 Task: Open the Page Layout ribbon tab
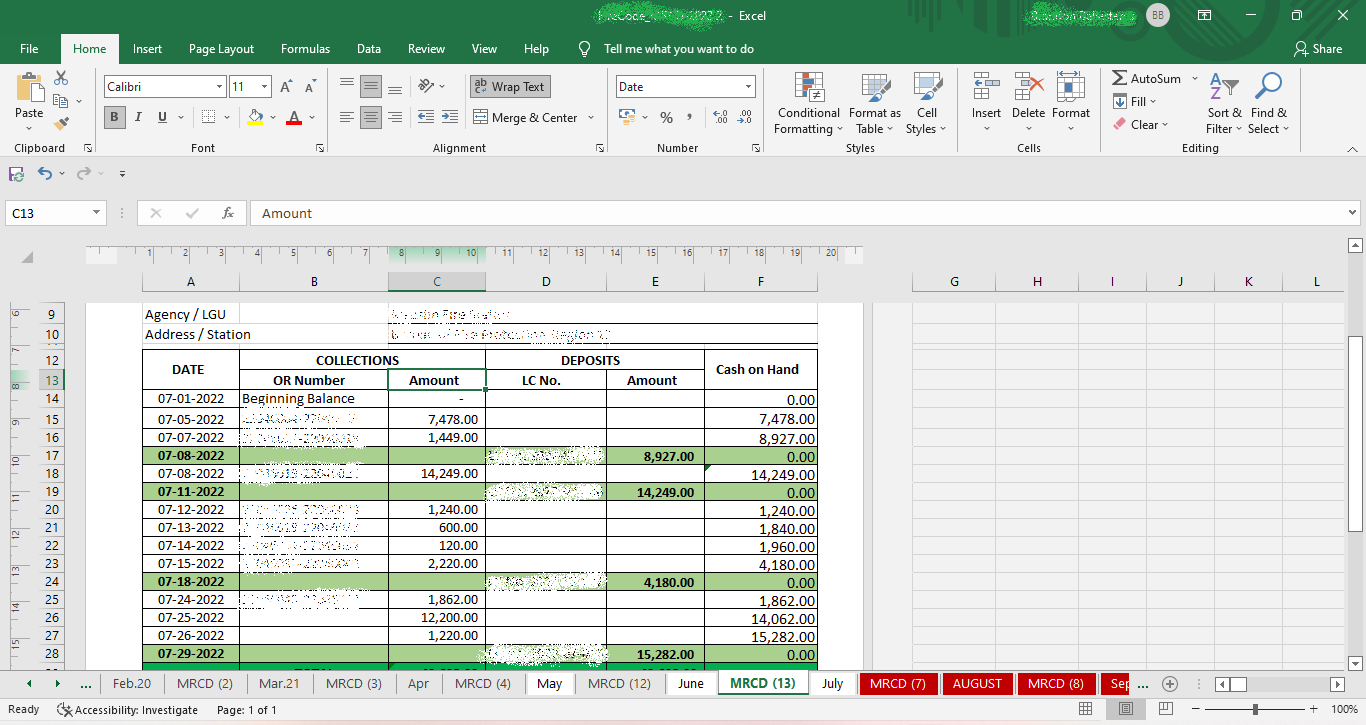pos(221,49)
